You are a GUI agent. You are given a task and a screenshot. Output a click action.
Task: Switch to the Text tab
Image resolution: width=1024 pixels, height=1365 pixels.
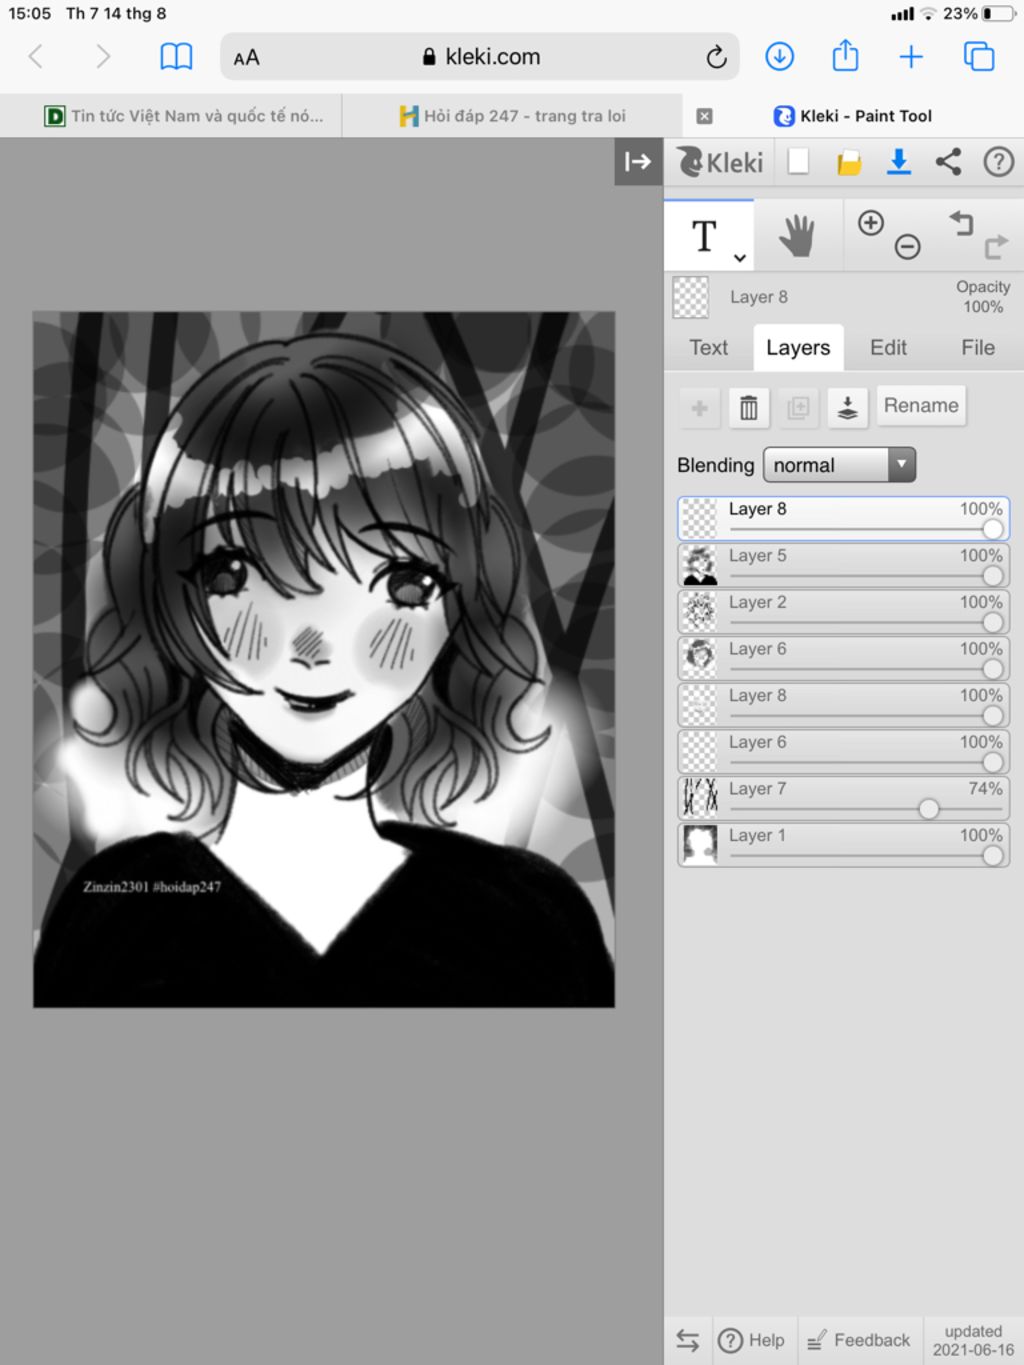[709, 348]
